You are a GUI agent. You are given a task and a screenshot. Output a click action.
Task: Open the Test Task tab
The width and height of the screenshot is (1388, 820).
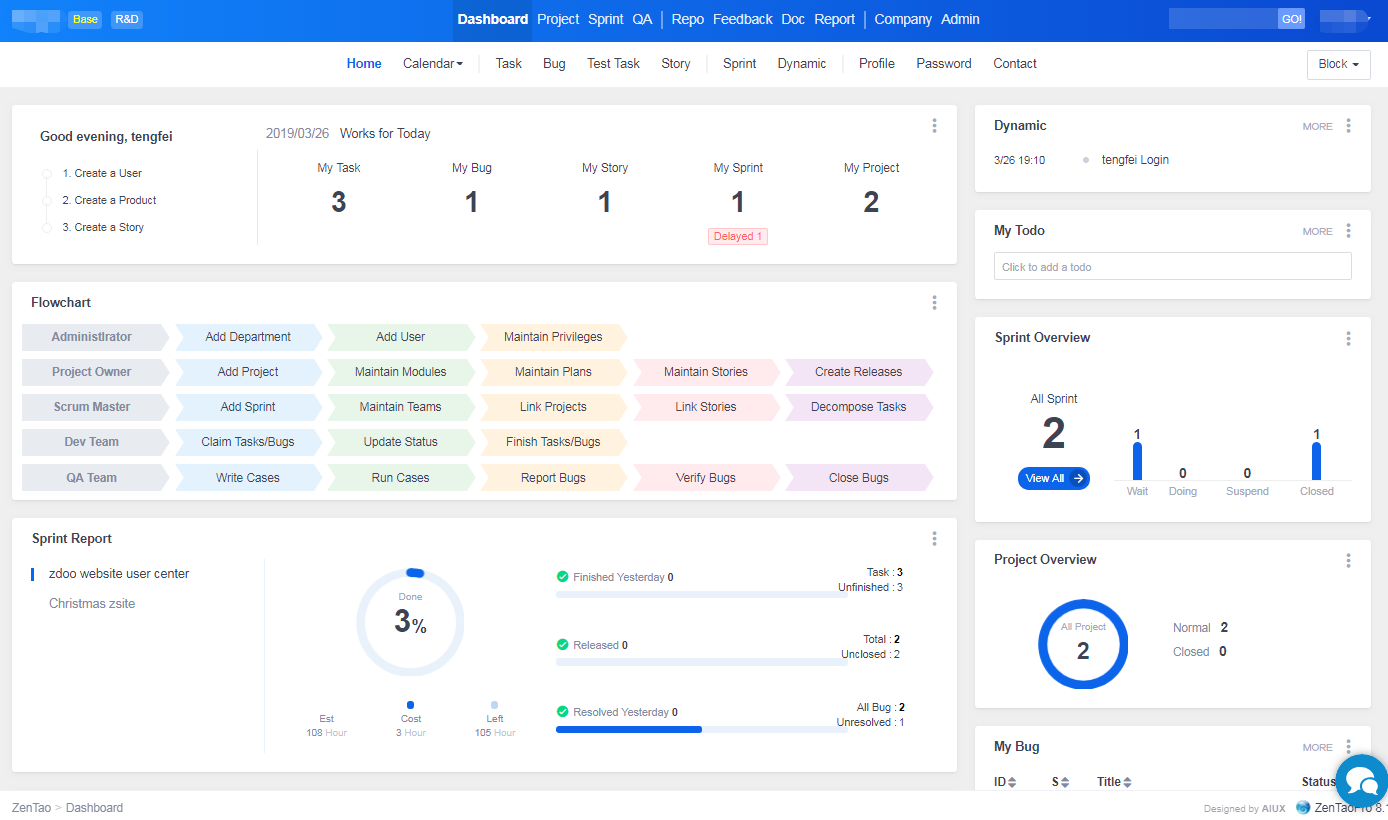pos(613,63)
